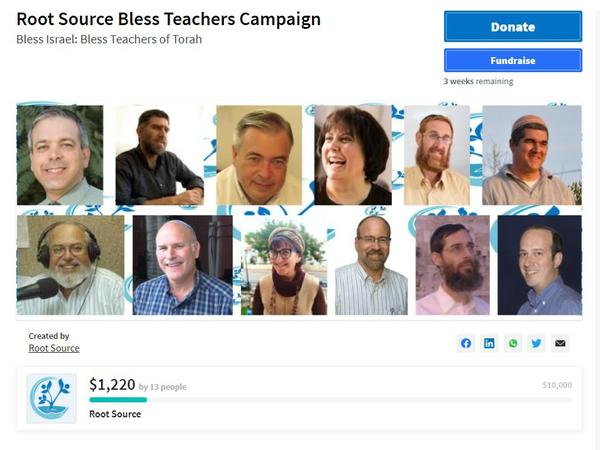The height and width of the screenshot is (450, 600).
Task: Select photo of woman with glasses and headscarf
Action: [x=284, y=267]
